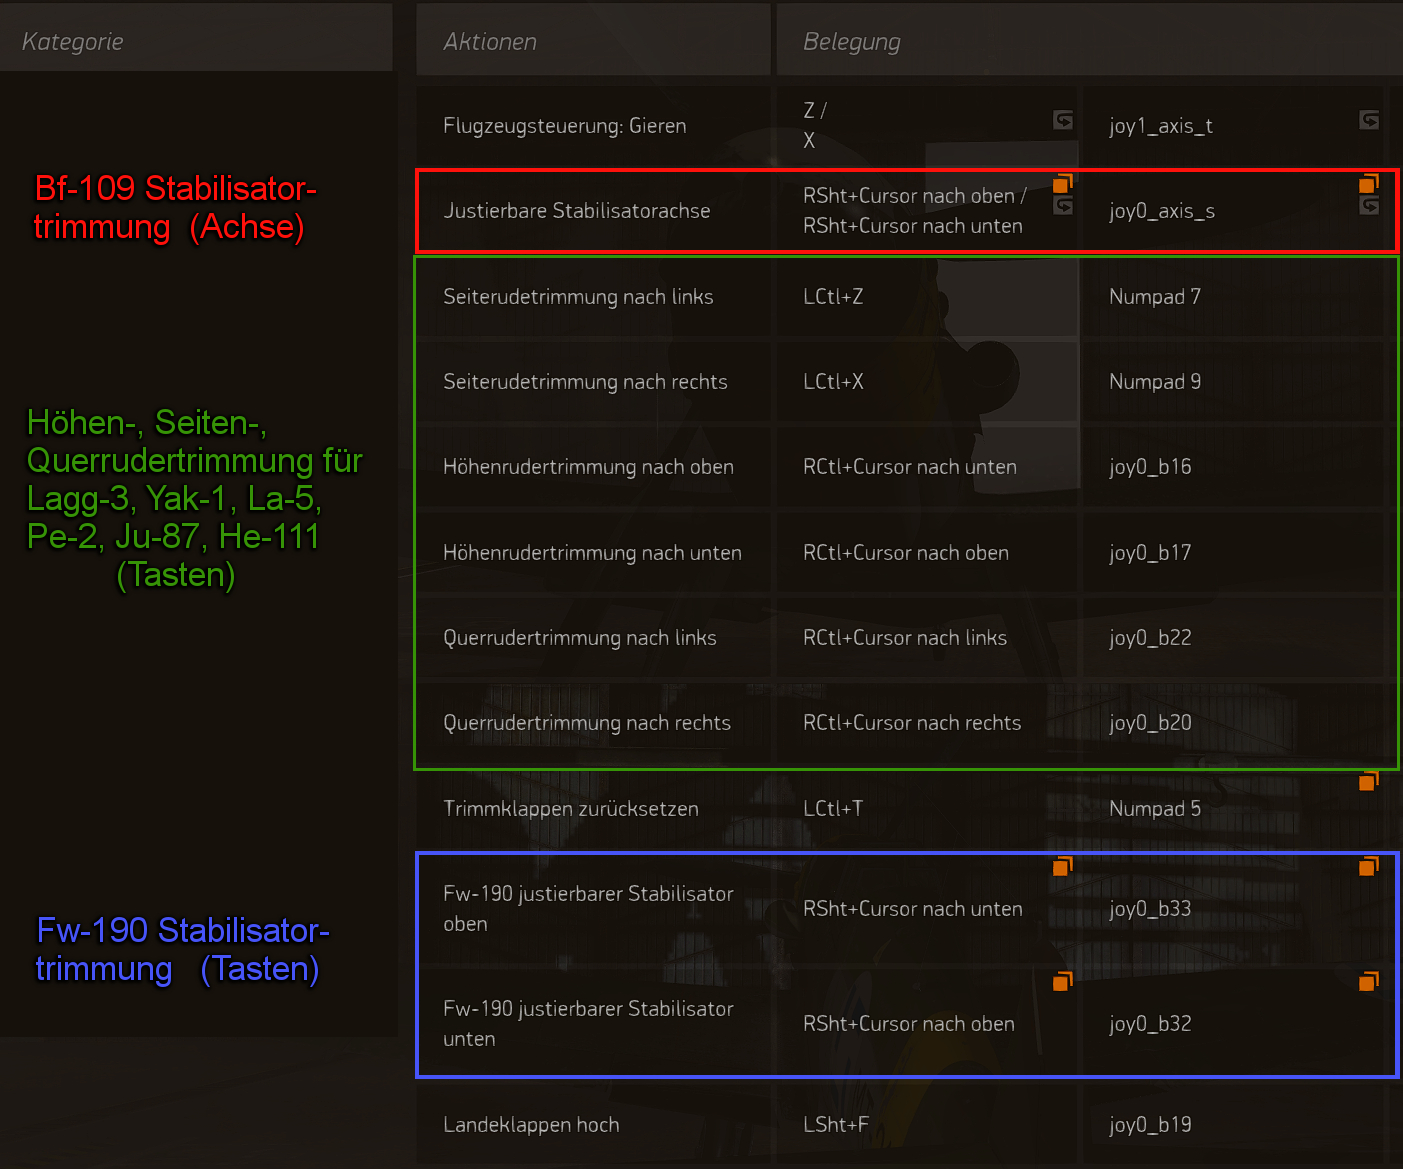Click grey invert icon beside joy0_axis_s

[x=1369, y=205]
